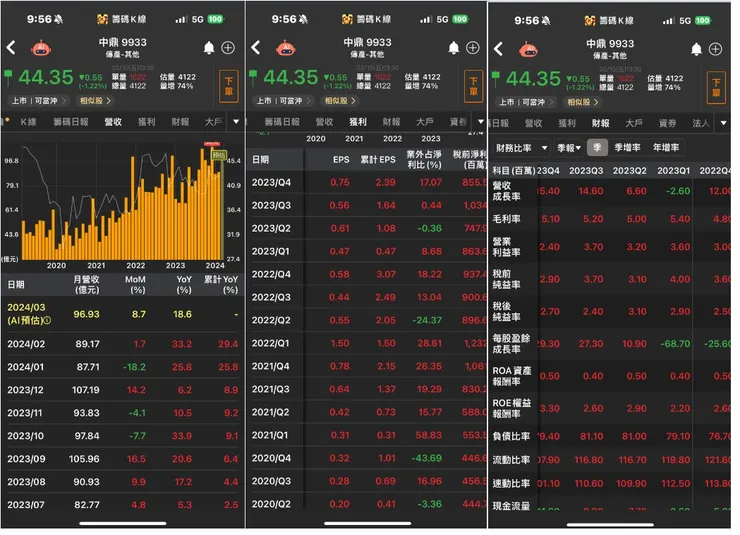
Task: Open 相似股 similar stocks in left screen
Action: 96,101
